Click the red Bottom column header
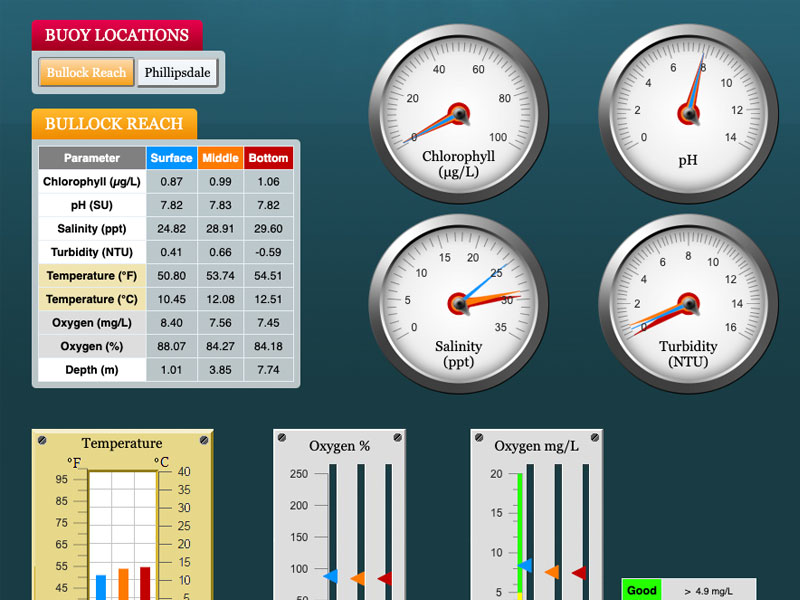This screenshot has height=600, width=800. [268, 158]
